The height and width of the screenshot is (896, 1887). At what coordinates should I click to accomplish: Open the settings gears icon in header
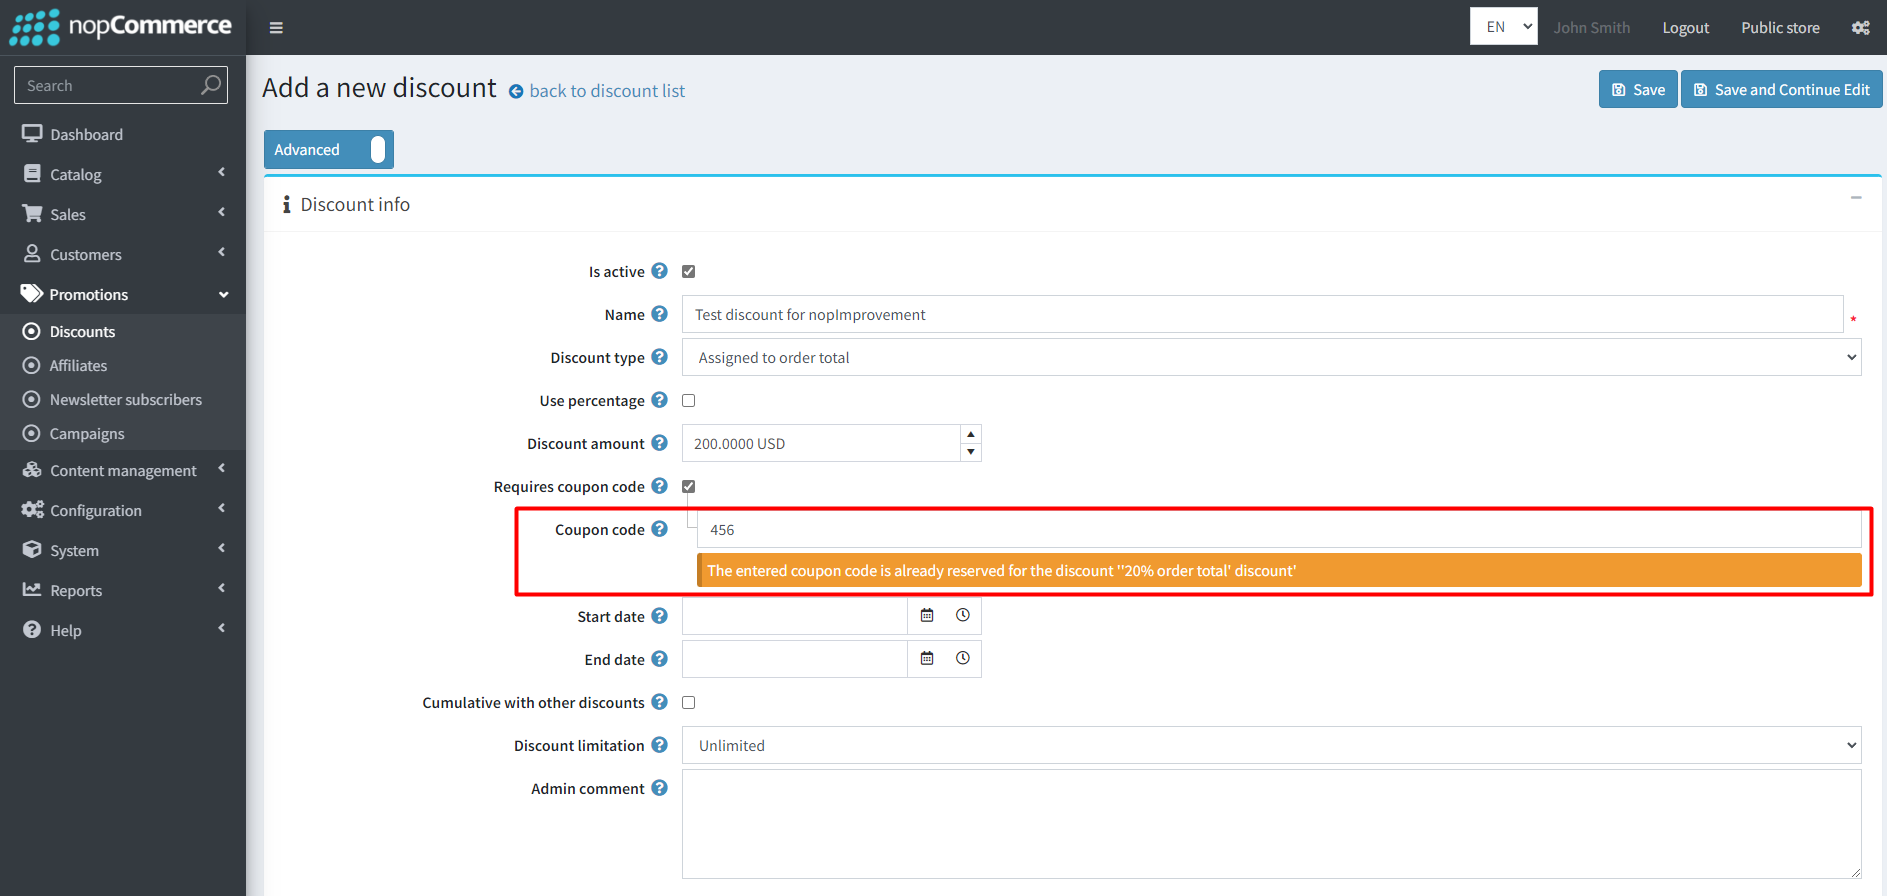click(x=1860, y=28)
